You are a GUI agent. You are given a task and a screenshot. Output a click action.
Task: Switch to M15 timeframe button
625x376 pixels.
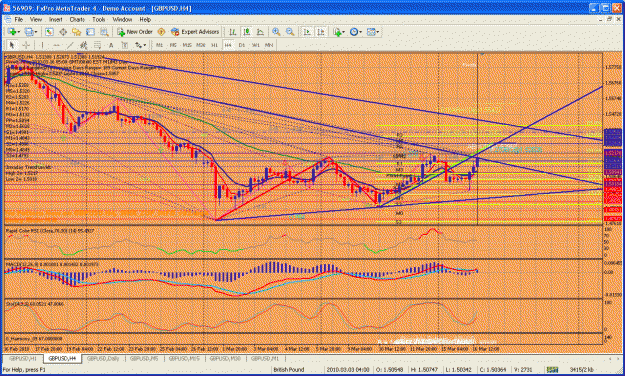point(187,45)
